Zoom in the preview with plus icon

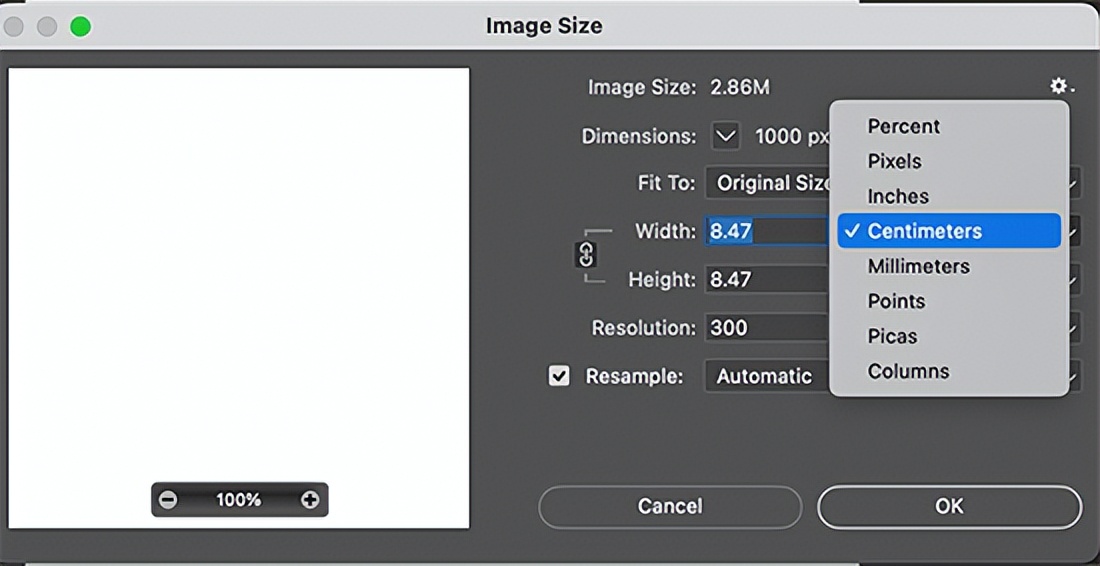310,500
